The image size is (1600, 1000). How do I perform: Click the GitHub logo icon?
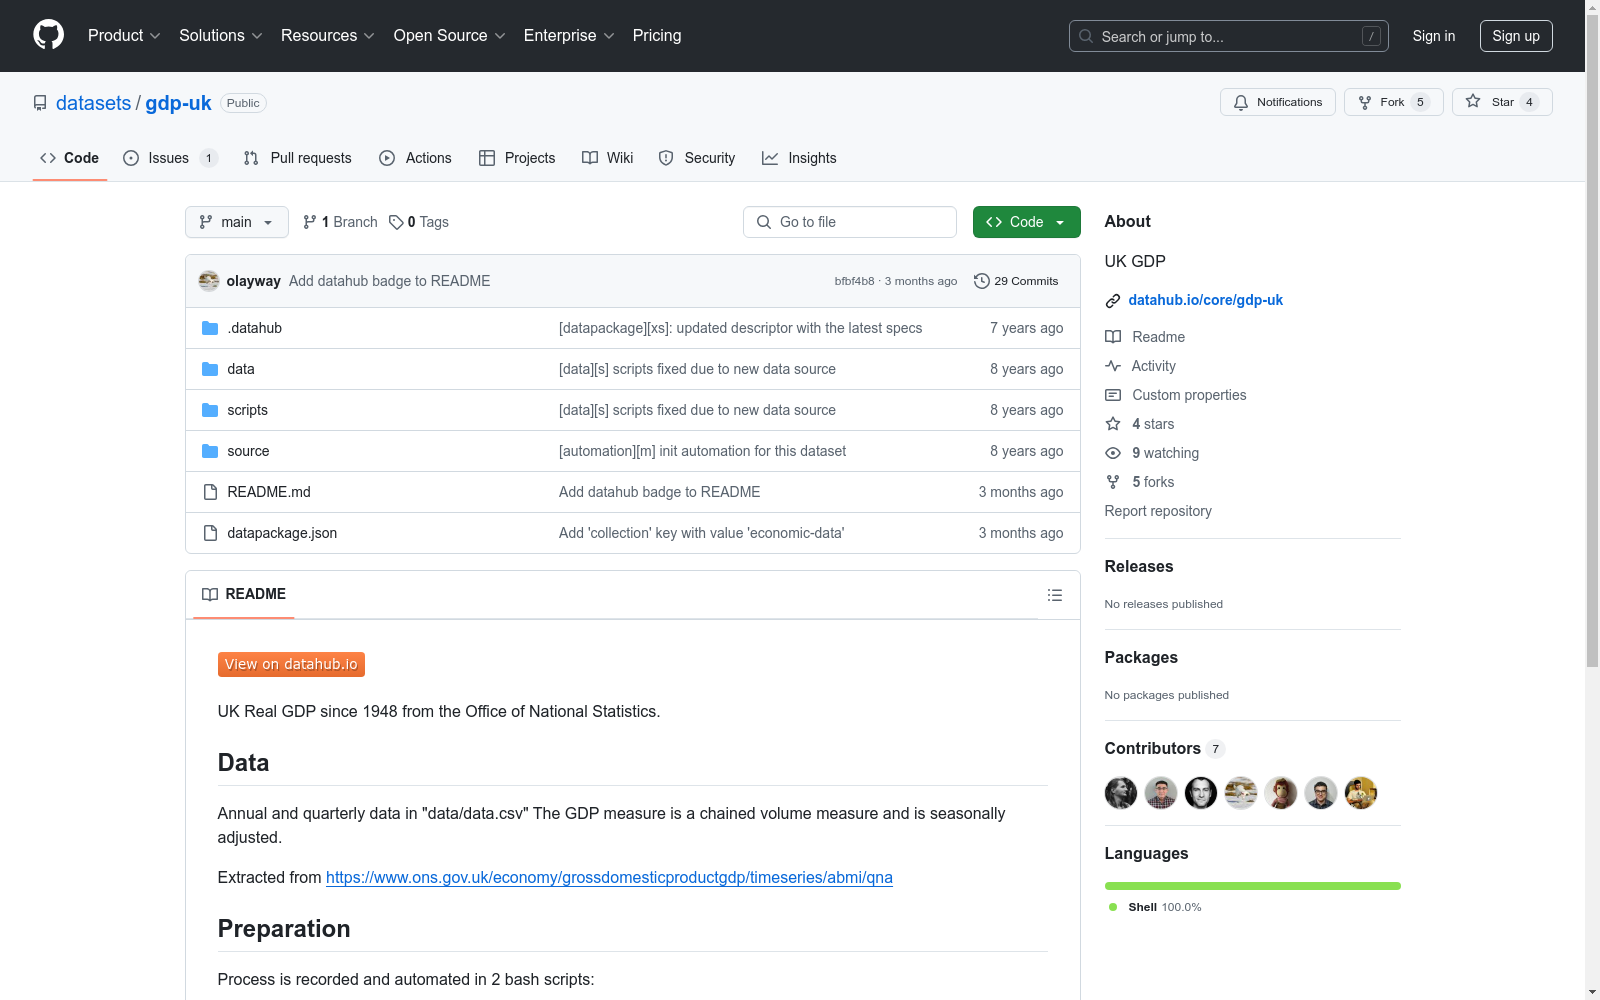48,35
